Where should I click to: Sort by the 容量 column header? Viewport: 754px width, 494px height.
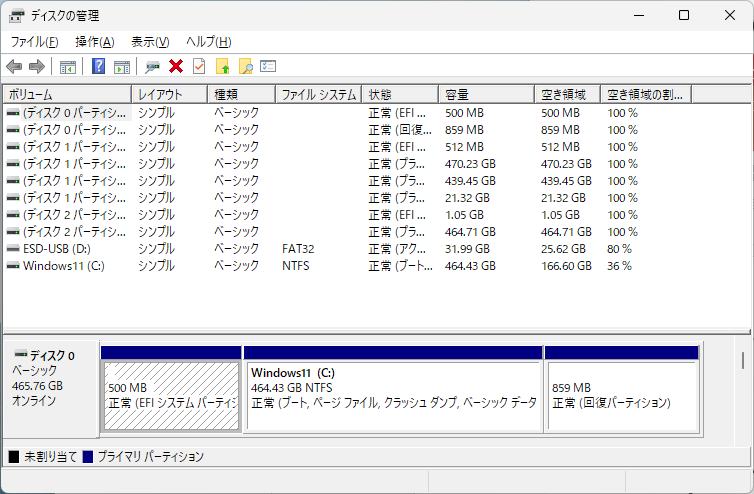coord(487,94)
